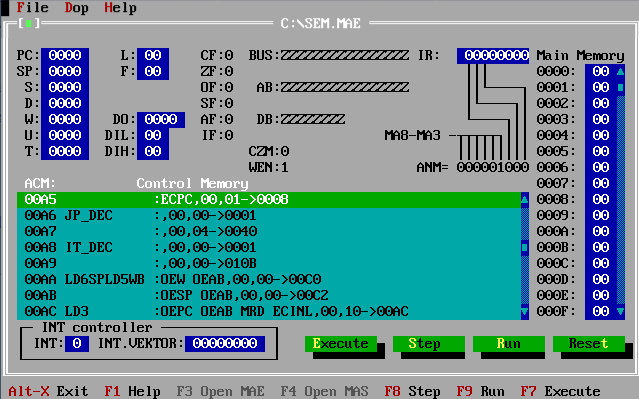Click the ZF:0 zero flag

tap(216, 71)
